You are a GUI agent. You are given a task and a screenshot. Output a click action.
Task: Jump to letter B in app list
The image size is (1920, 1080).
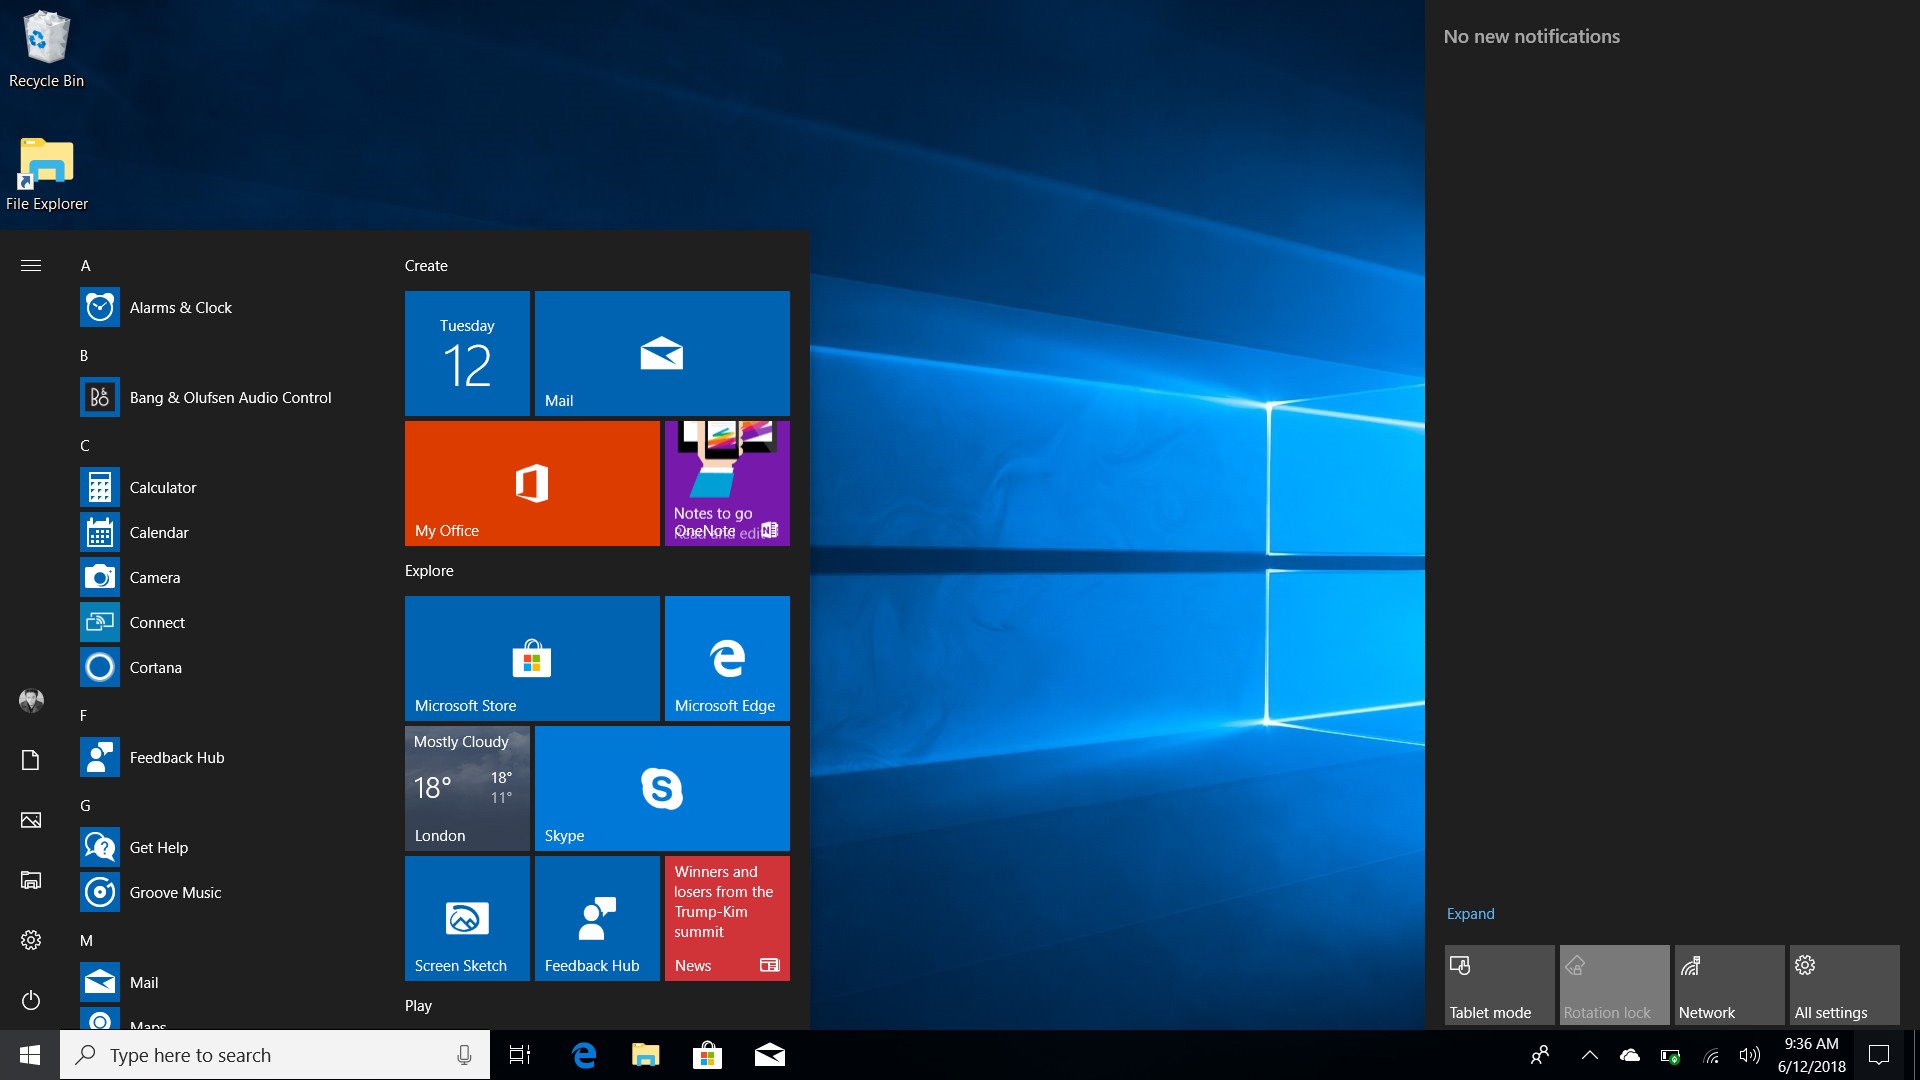coord(84,356)
